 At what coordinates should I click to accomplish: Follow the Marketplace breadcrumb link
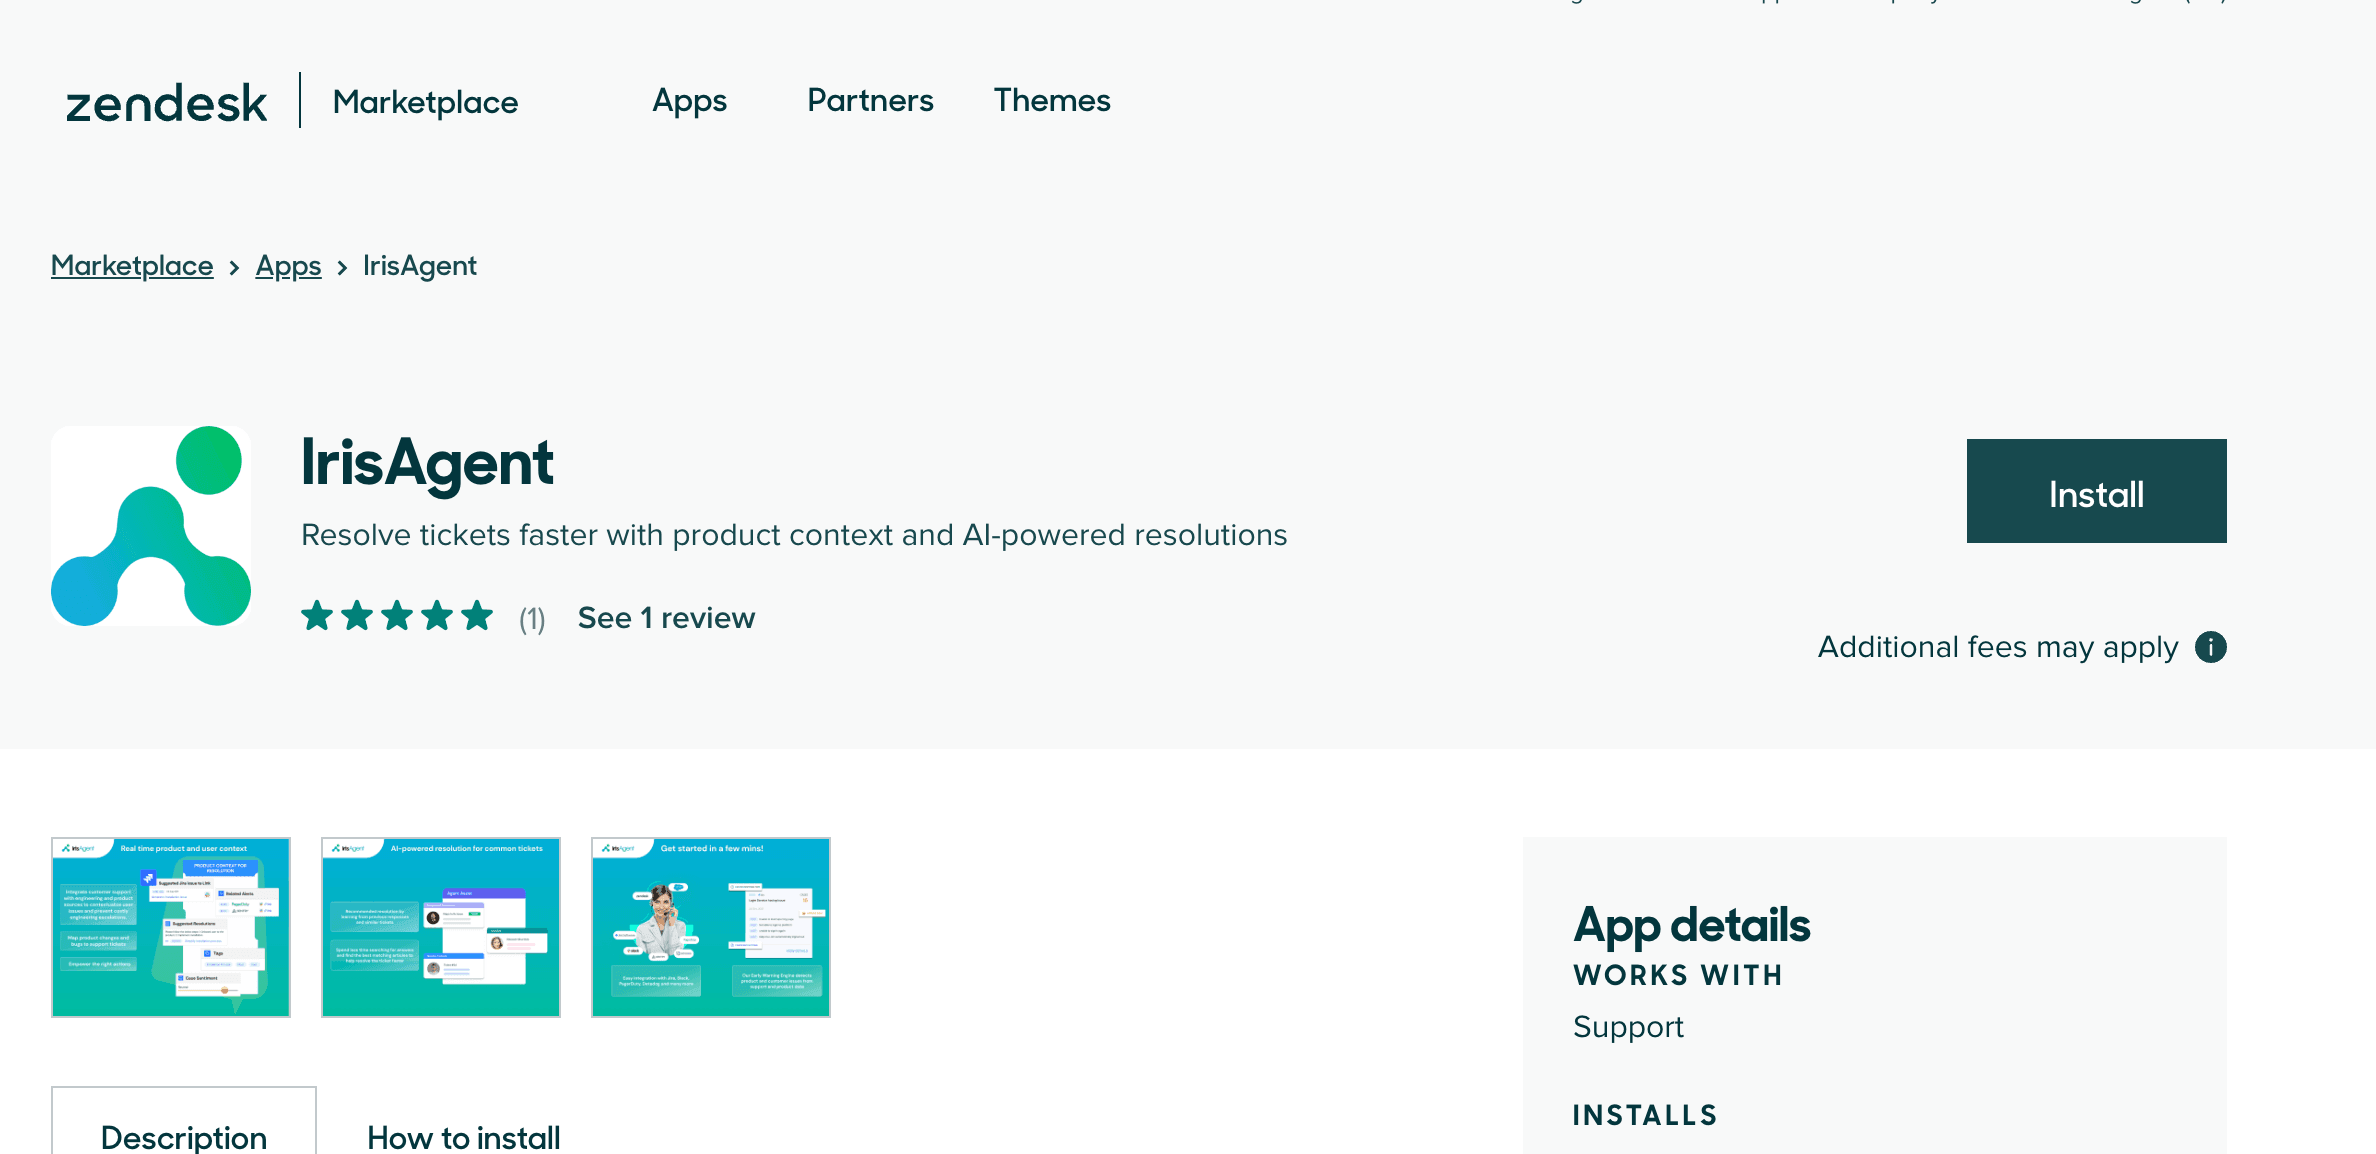[131, 265]
